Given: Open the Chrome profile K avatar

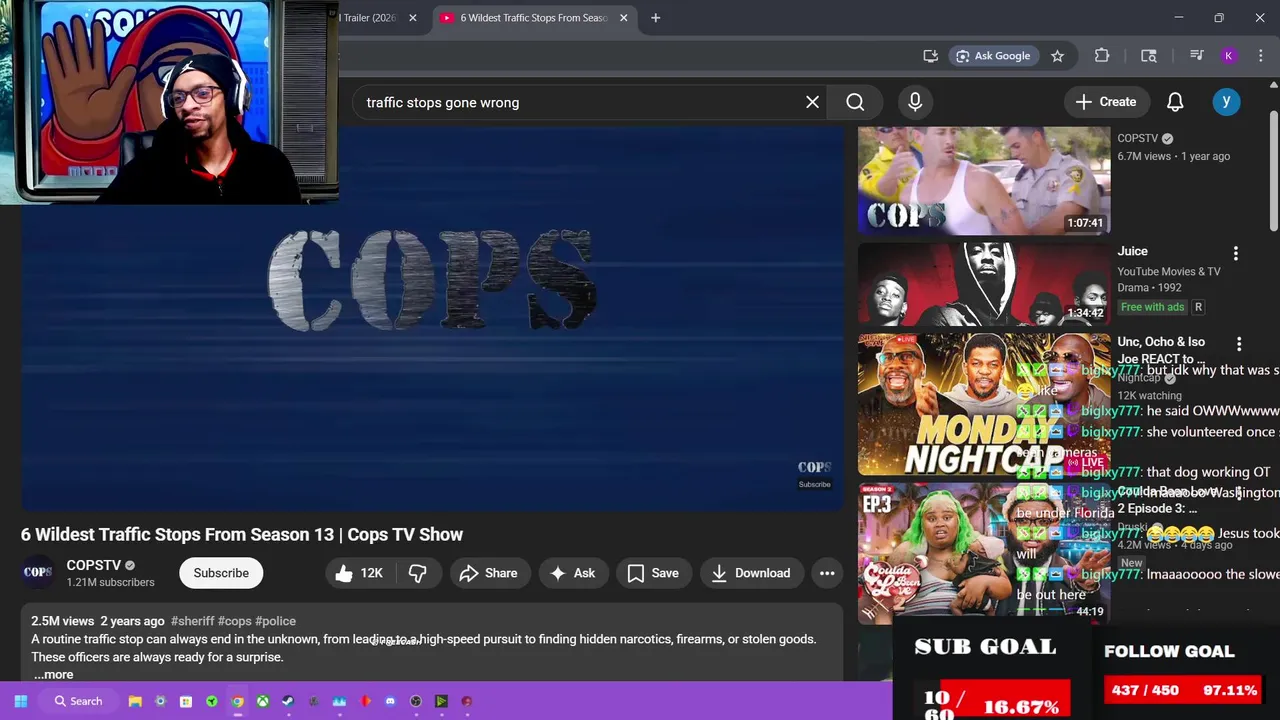Looking at the screenshot, I should (x=1228, y=56).
